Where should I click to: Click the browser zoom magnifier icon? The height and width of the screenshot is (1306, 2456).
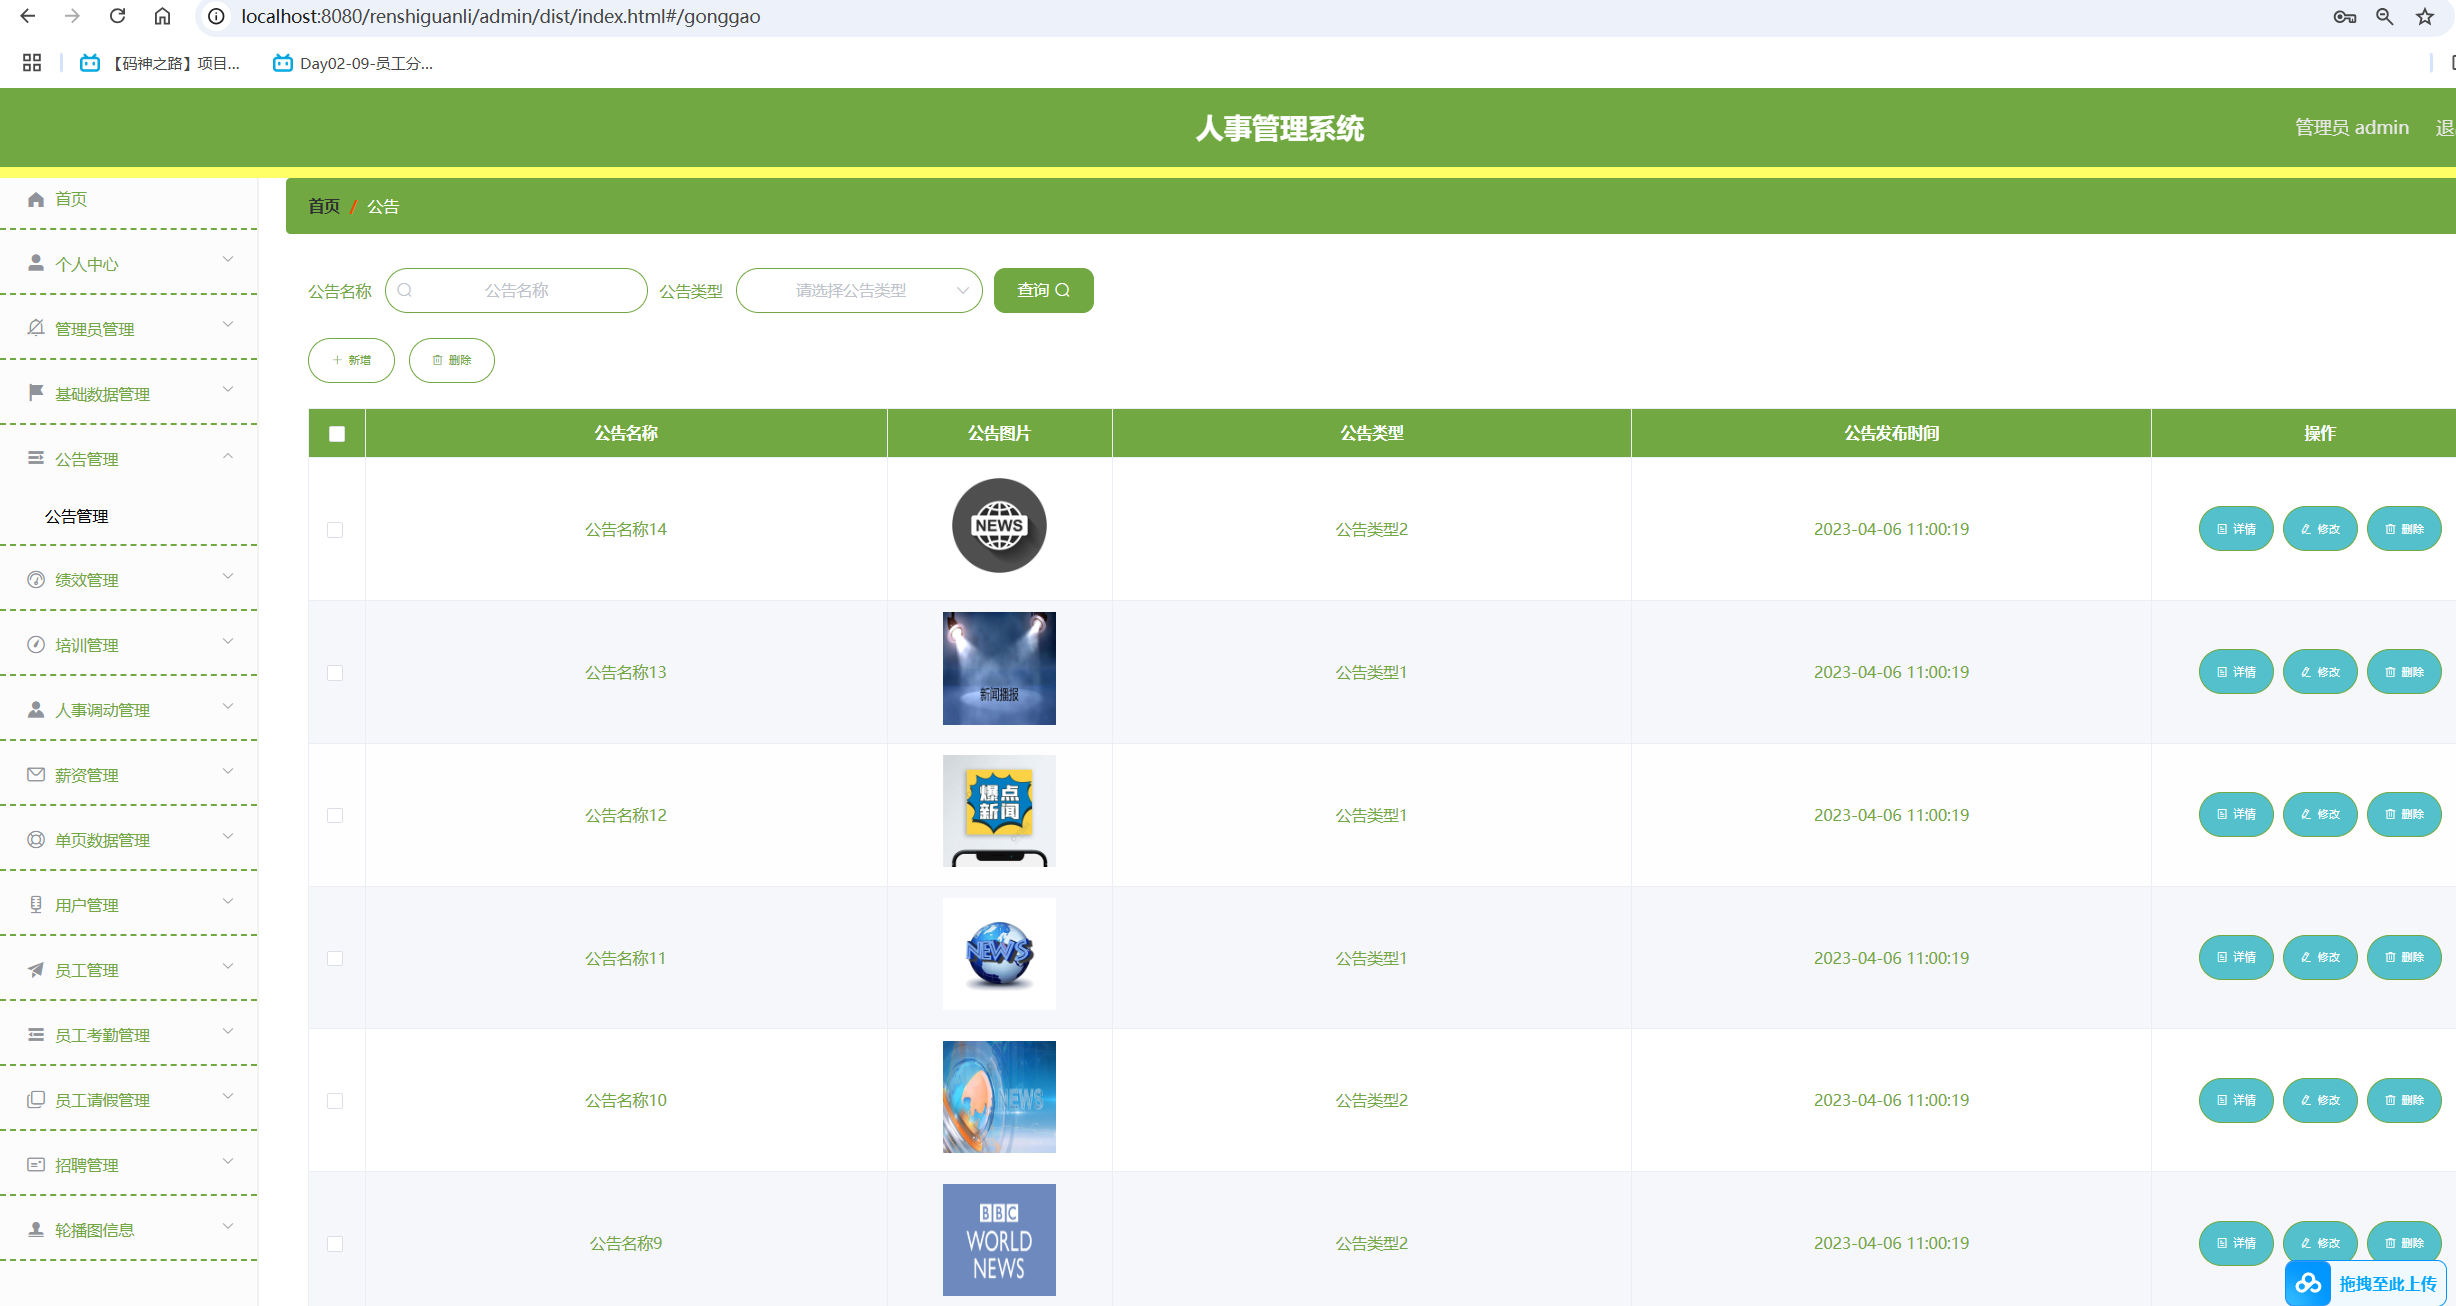[x=2385, y=16]
